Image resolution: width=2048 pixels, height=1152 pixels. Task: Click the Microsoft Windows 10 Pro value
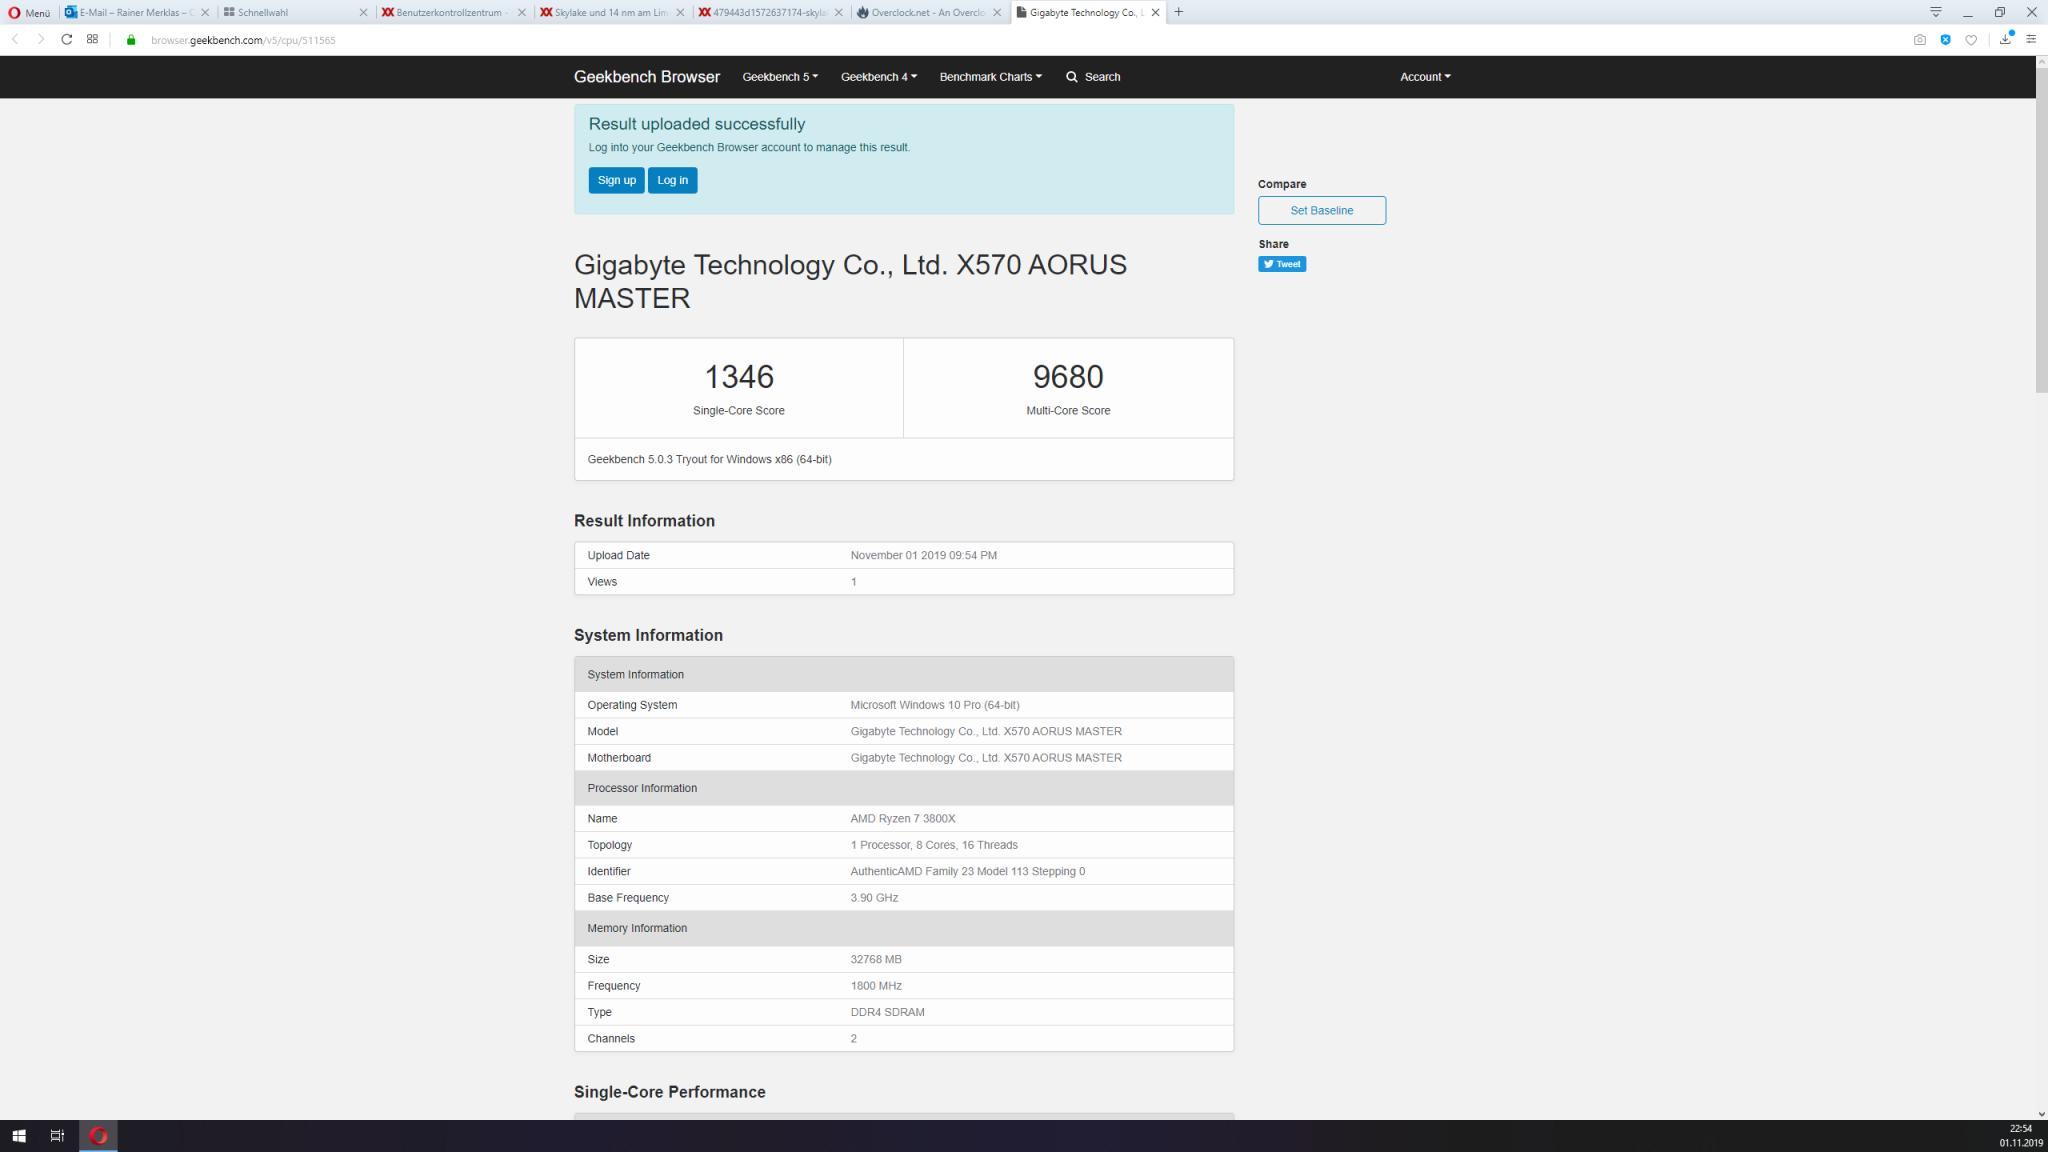click(934, 705)
